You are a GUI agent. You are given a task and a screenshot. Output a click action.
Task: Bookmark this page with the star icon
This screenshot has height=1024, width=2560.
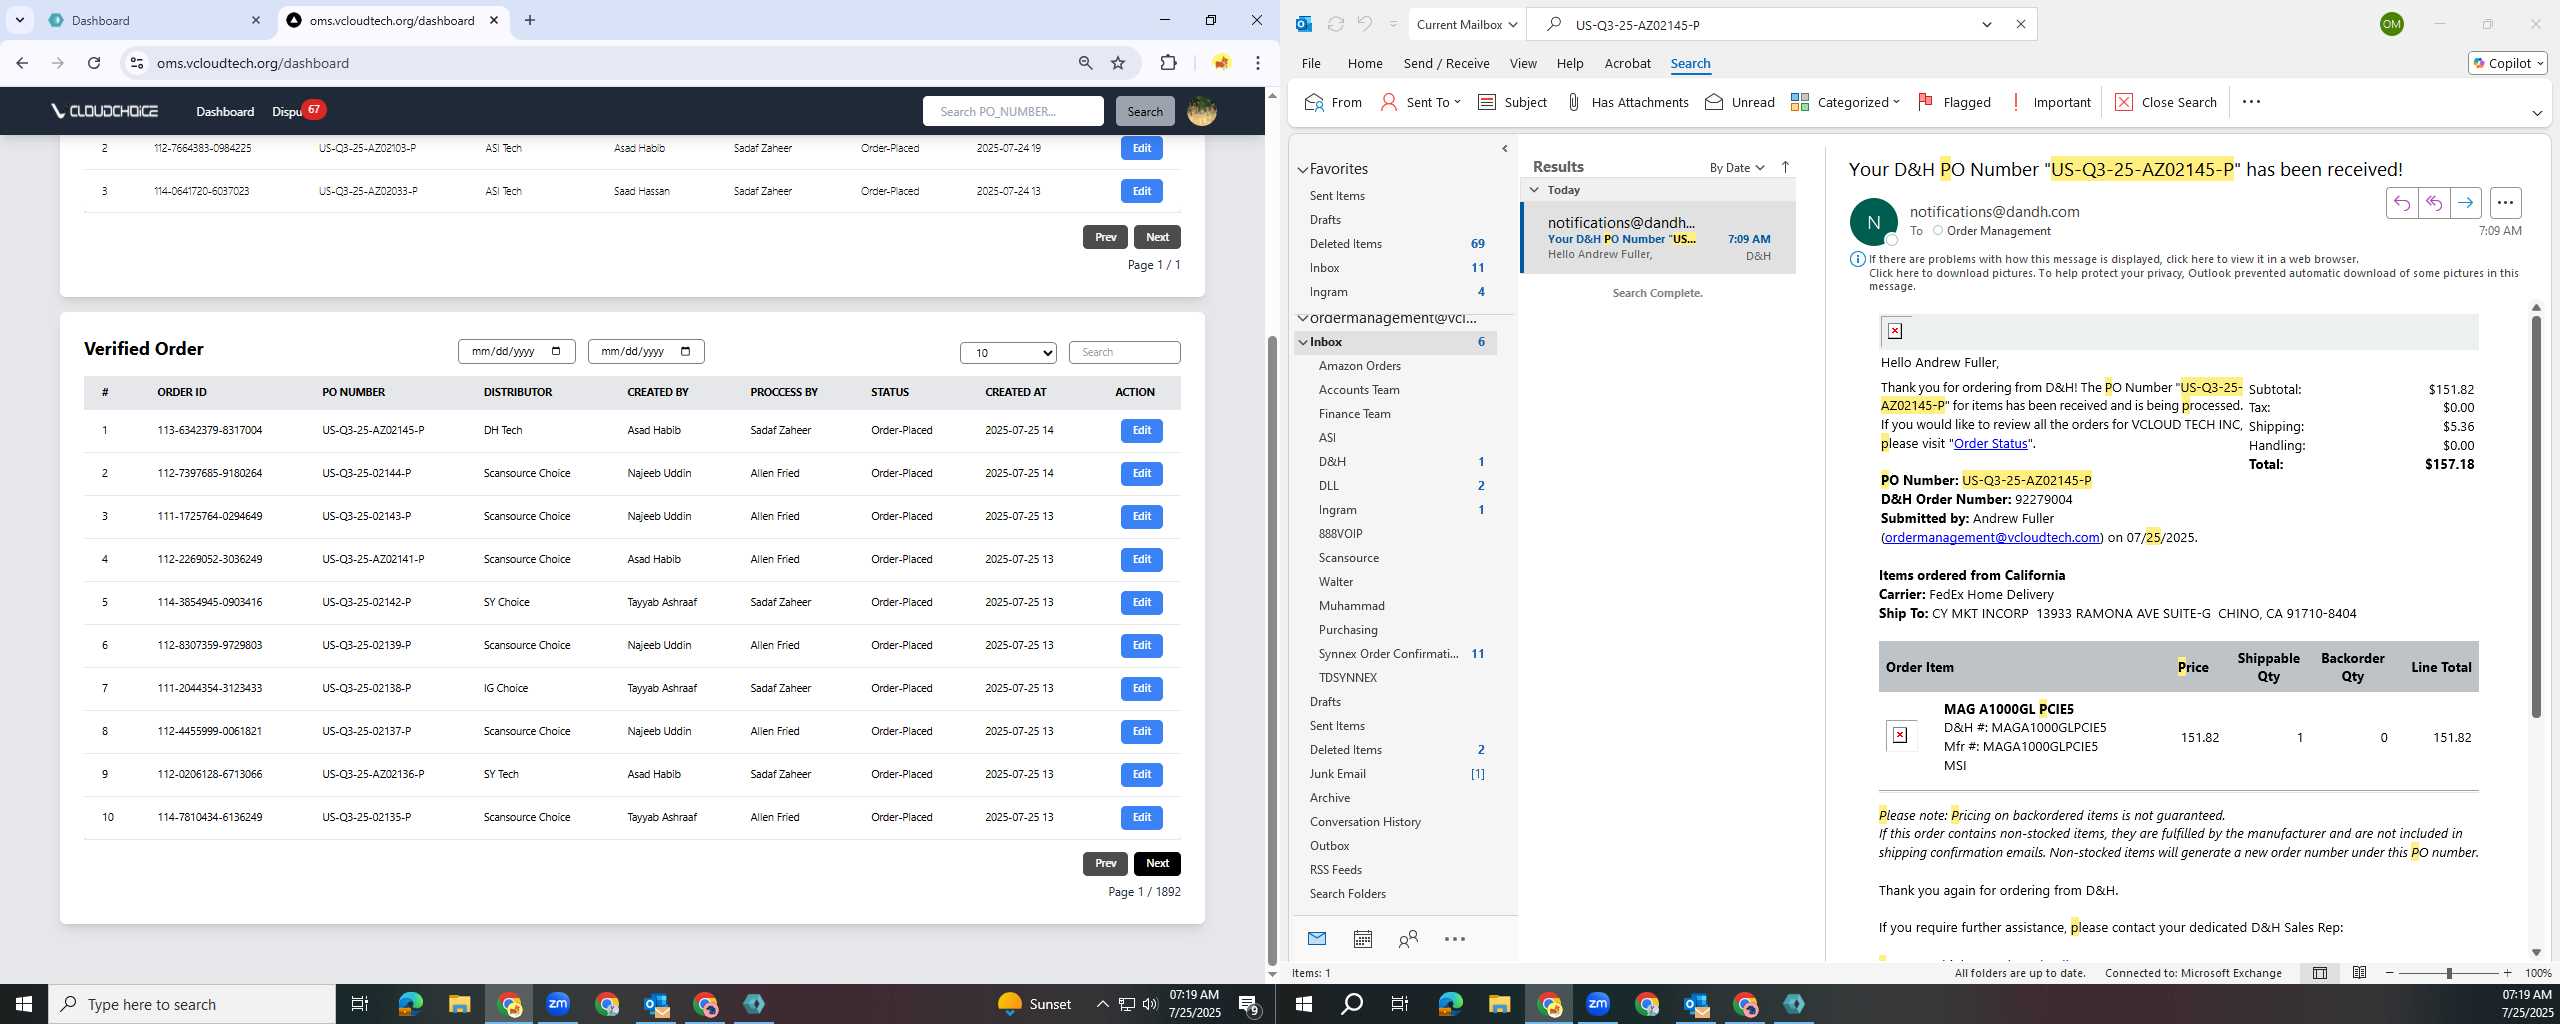1118,63
